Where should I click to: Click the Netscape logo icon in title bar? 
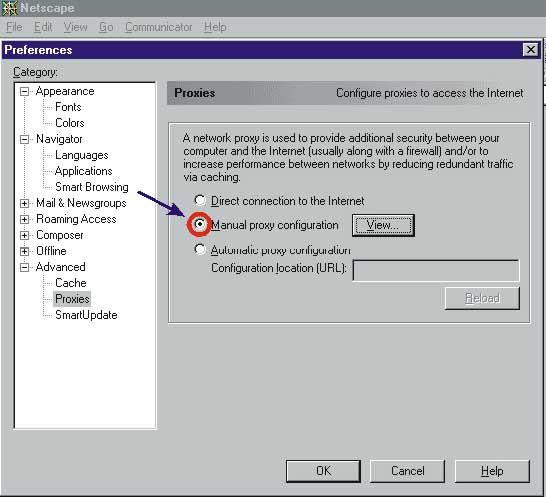9,8
